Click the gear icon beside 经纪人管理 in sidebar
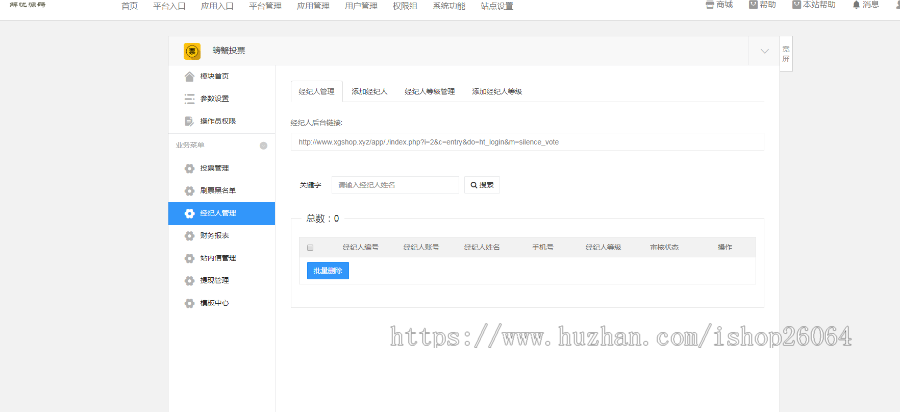Image resolution: width=900 pixels, height=412 pixels. (x=189, y=213)
